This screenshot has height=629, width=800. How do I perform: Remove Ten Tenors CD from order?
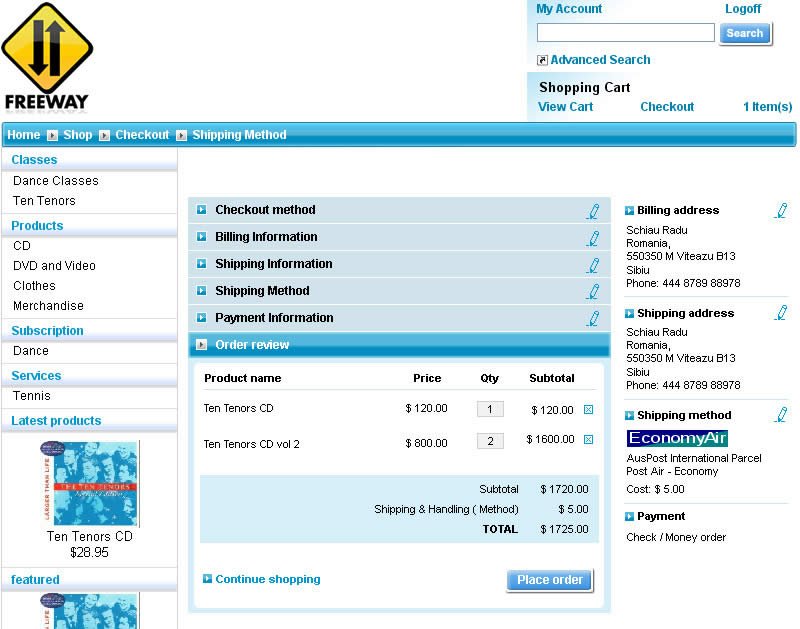tap(588, 409)
